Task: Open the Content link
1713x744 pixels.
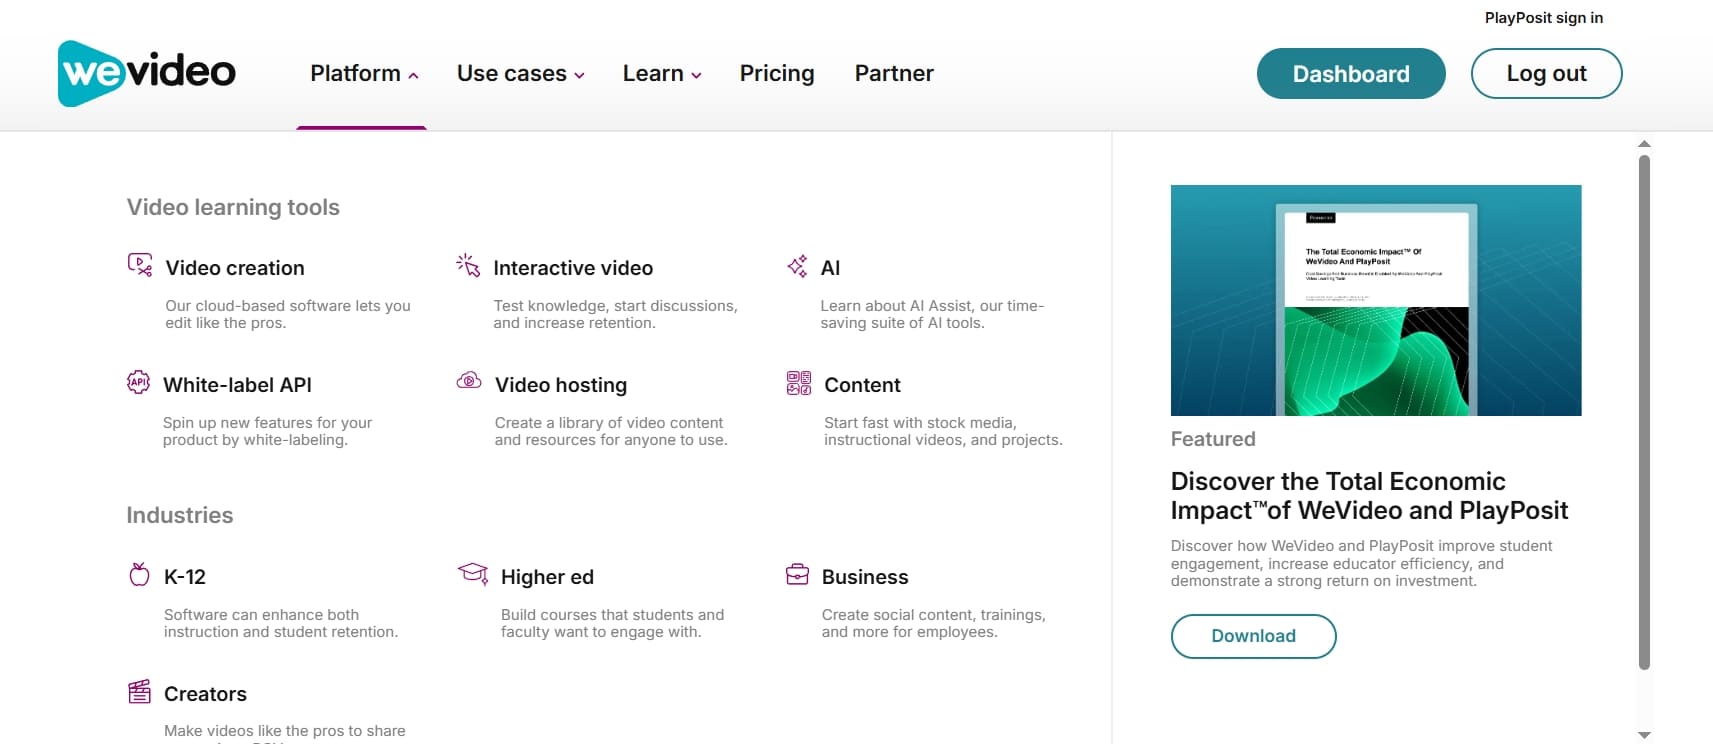Action: pyautogui.click(x=862, y=385)
